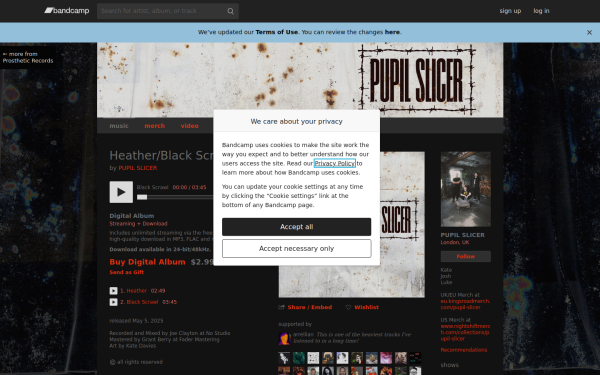Follow Pupil Slicer

(466, 256)
